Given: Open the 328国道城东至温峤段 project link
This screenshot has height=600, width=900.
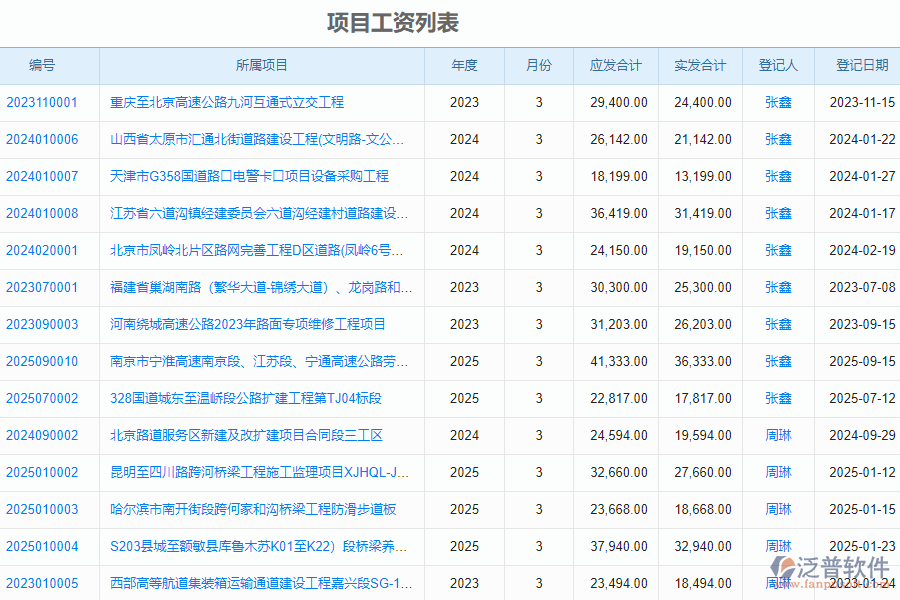Looking at the screenshot, I should (249, 398).
